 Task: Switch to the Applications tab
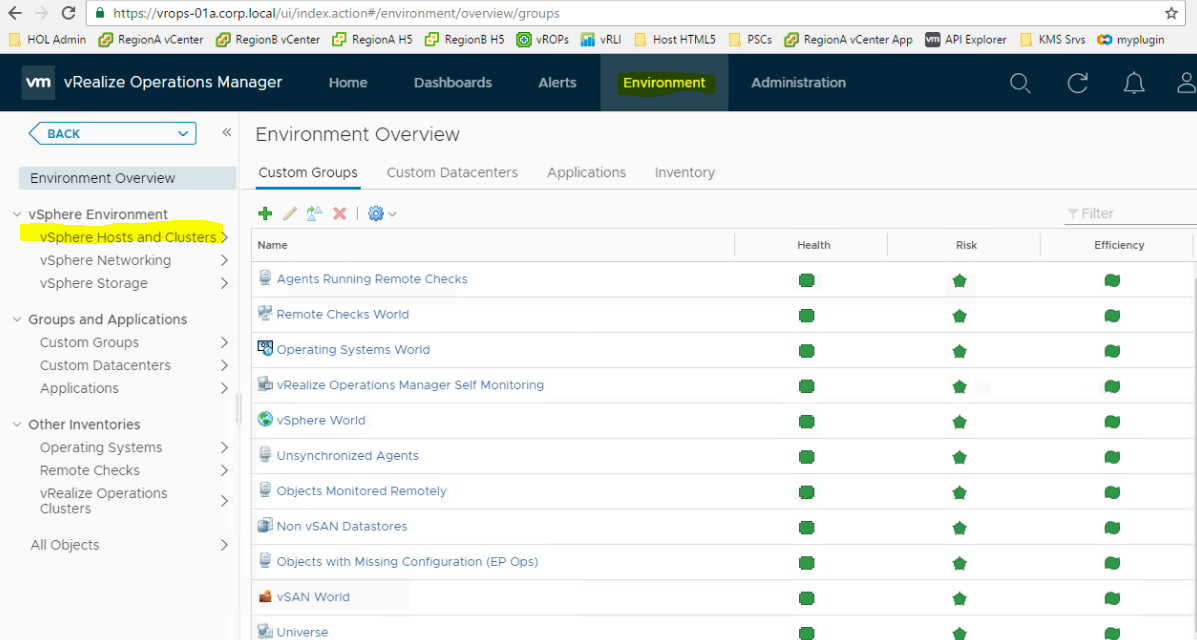(x=586, y=173)
